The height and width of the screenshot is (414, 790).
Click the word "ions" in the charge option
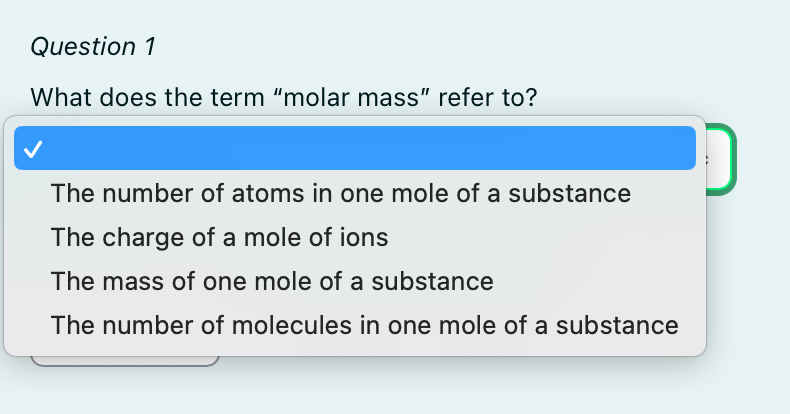(x=364, y=237)
